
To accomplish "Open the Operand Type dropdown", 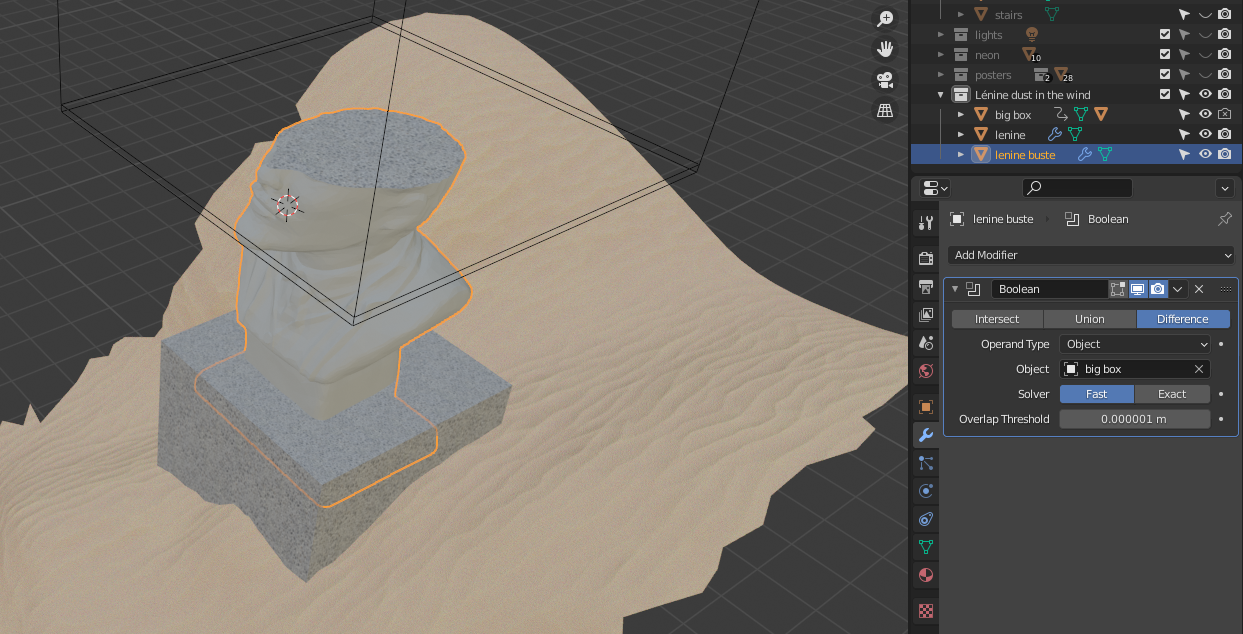I will pos(1135,344).
